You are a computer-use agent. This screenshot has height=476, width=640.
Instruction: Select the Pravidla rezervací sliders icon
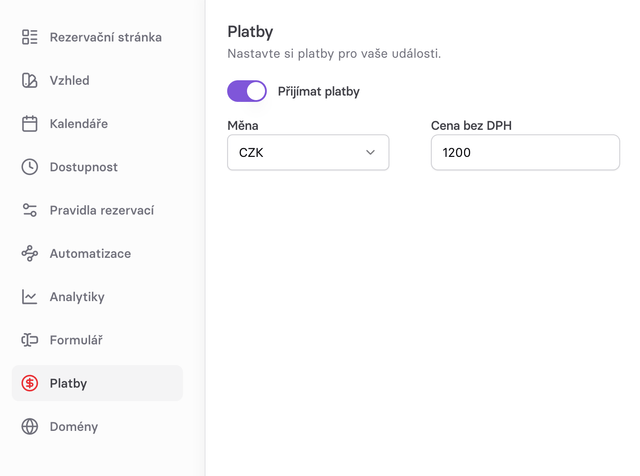click(x=29, y=210)
